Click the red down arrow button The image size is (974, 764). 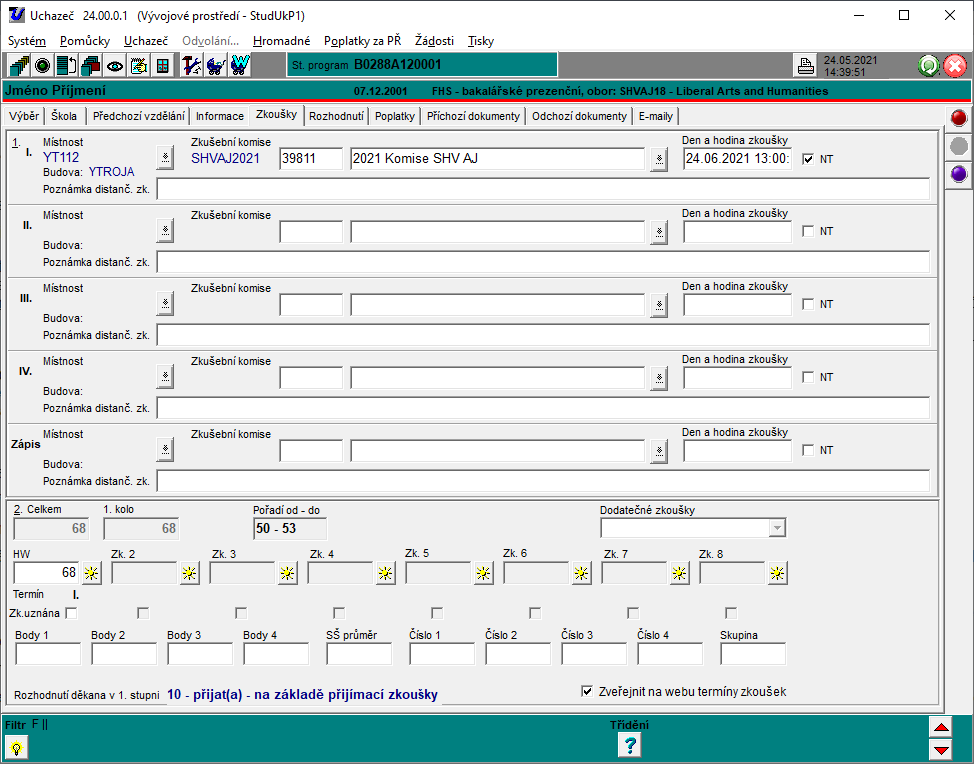coord(940,749)
